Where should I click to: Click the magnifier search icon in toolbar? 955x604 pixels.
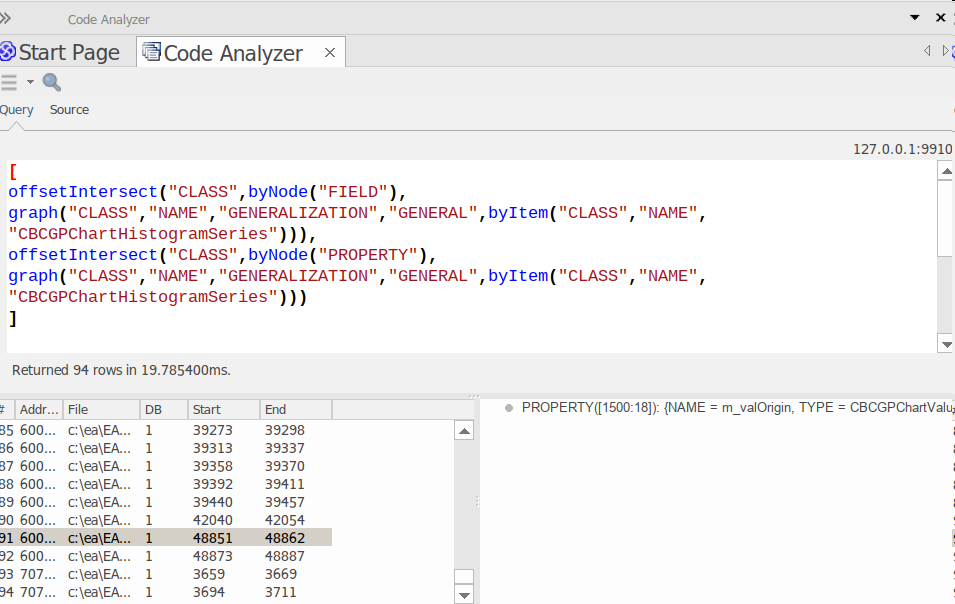[52, 82]
